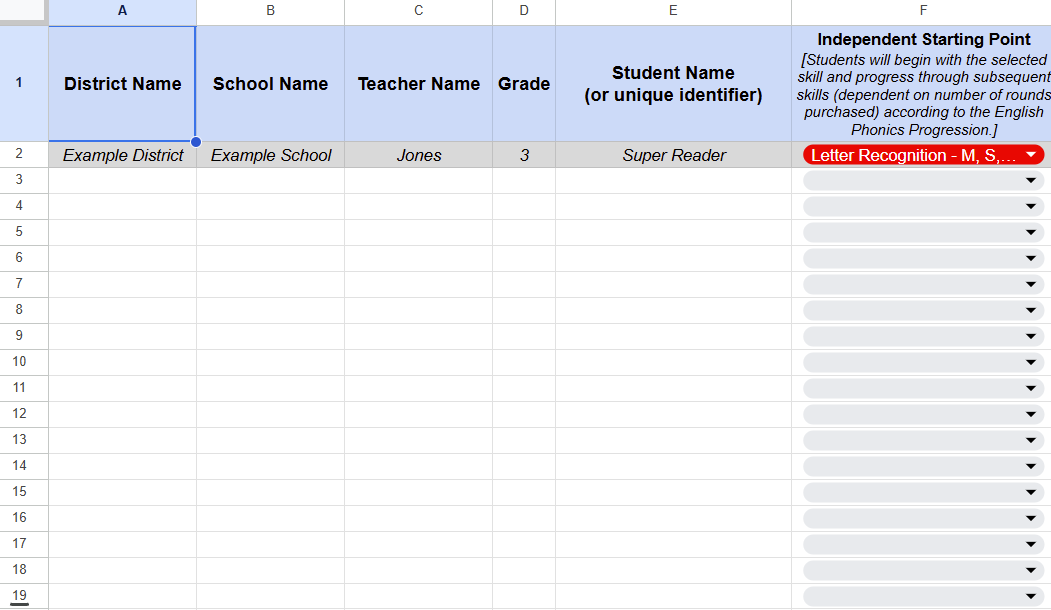Click the Student Name header cell
Viewport: 1051px width, 610px height.
(x=673, y=84)
